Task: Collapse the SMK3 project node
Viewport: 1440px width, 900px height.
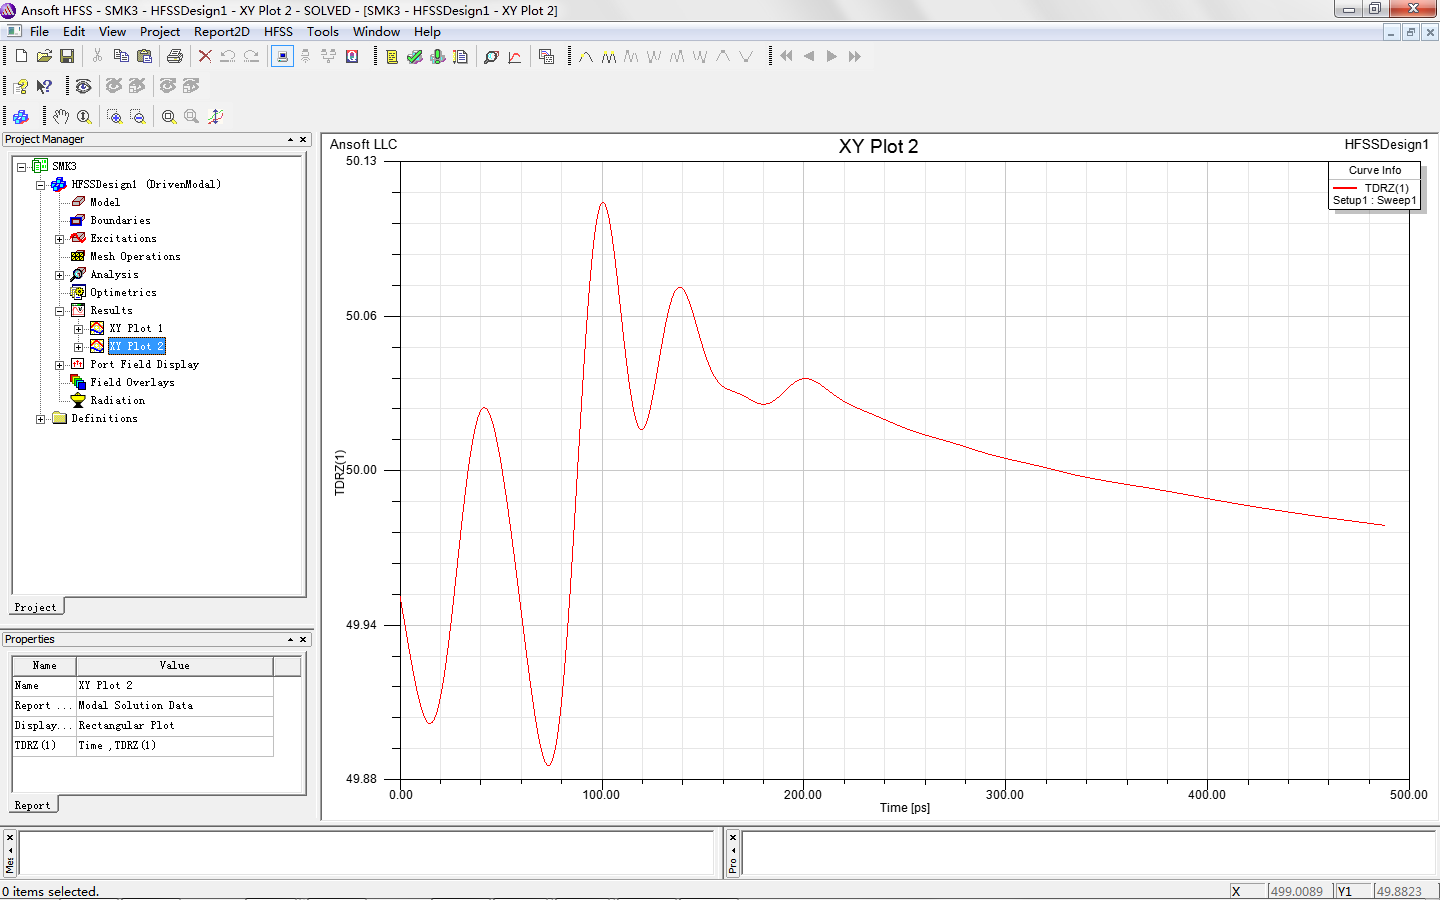Action: point(21,167)
